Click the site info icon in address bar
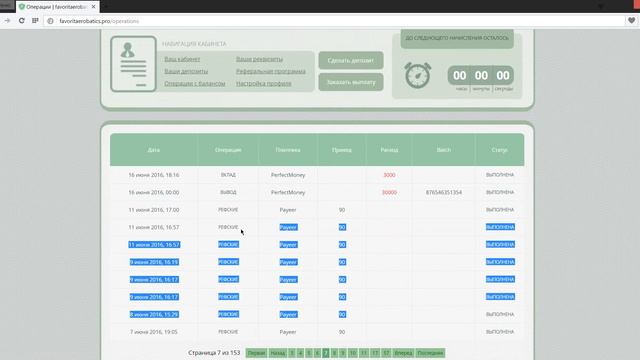640x360 pixels. (50, 21)
